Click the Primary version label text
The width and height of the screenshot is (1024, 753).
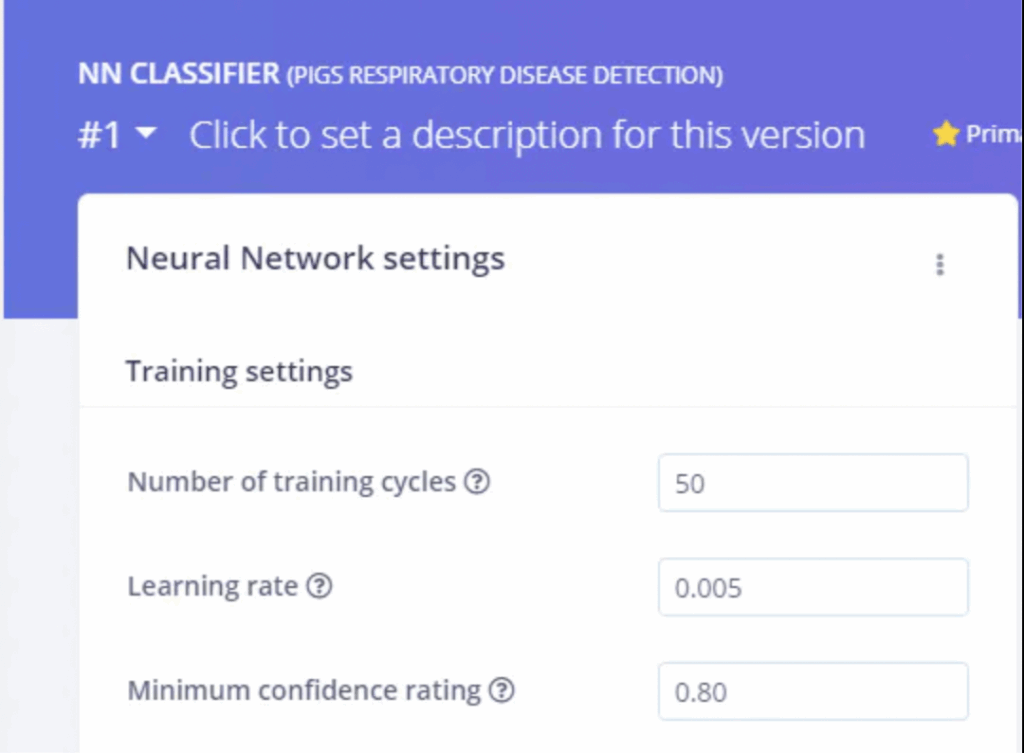994,134
